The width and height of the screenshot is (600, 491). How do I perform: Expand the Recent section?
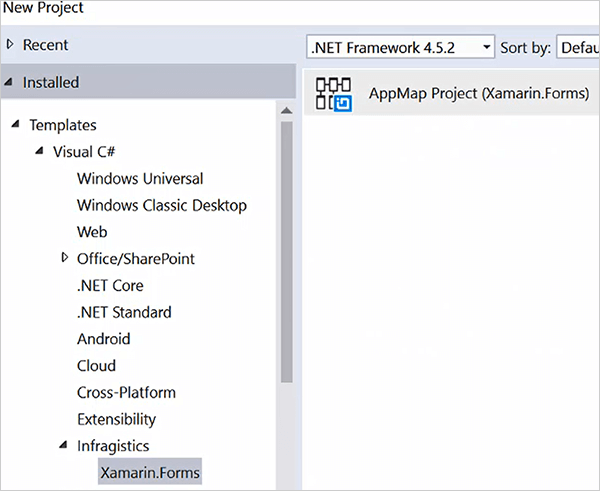coord(11,44)
